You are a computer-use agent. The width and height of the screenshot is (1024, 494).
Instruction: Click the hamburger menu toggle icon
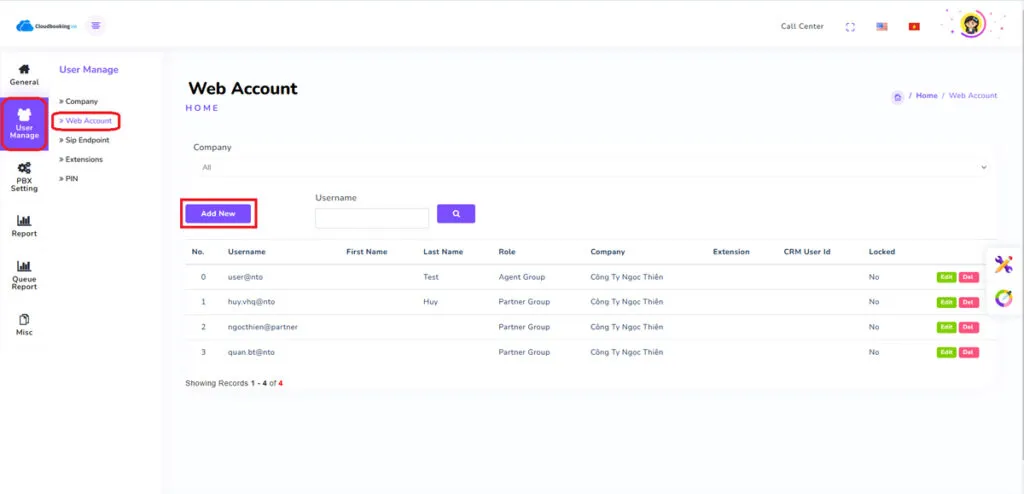click(x=96, y=26)
